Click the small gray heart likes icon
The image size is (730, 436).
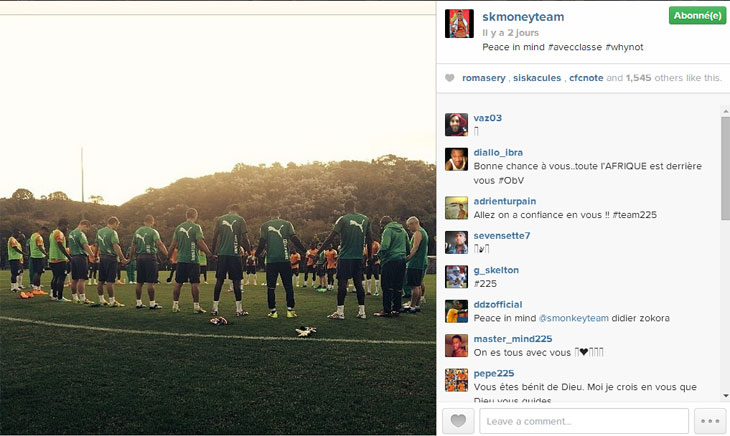coord(449,78)
